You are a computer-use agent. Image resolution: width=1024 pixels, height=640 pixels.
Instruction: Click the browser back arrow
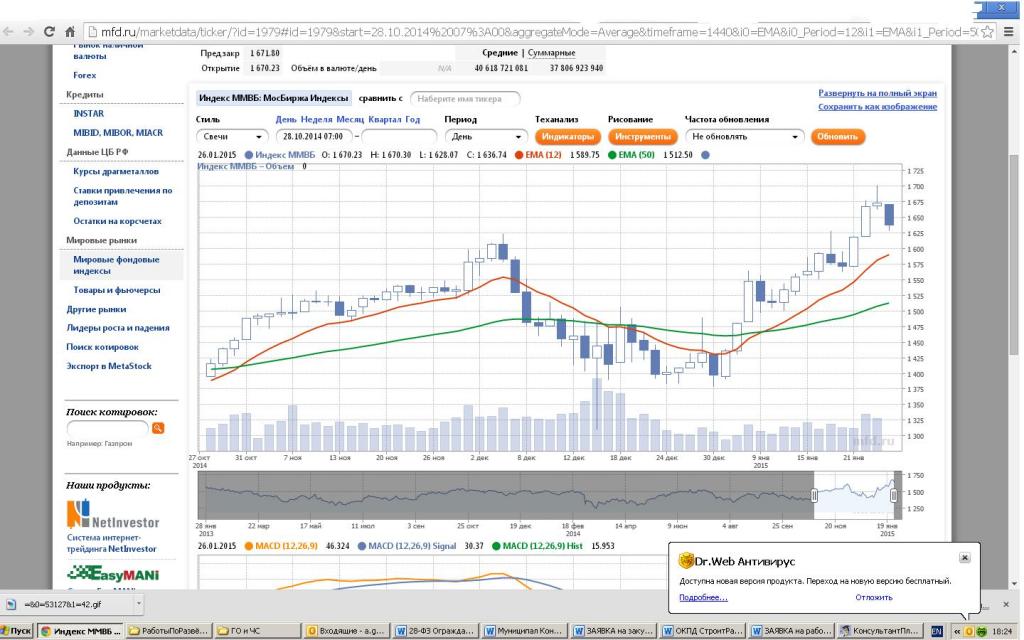click(x=9, y=32)
